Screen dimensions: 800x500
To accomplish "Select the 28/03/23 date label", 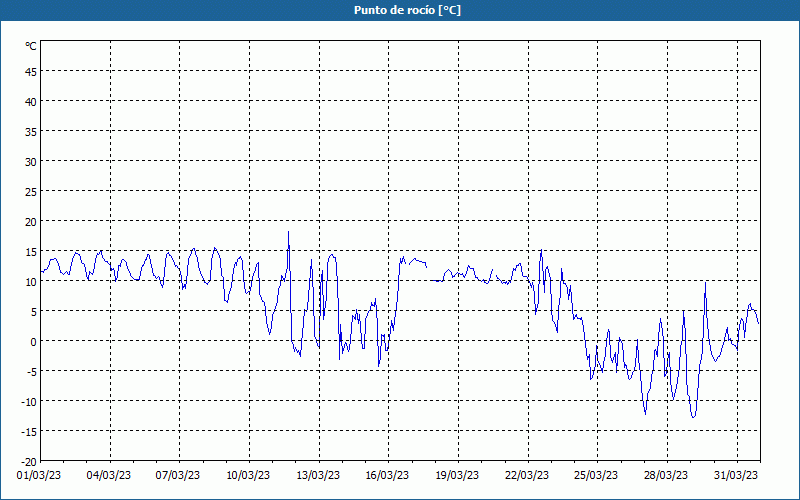I will pos(666,476).
